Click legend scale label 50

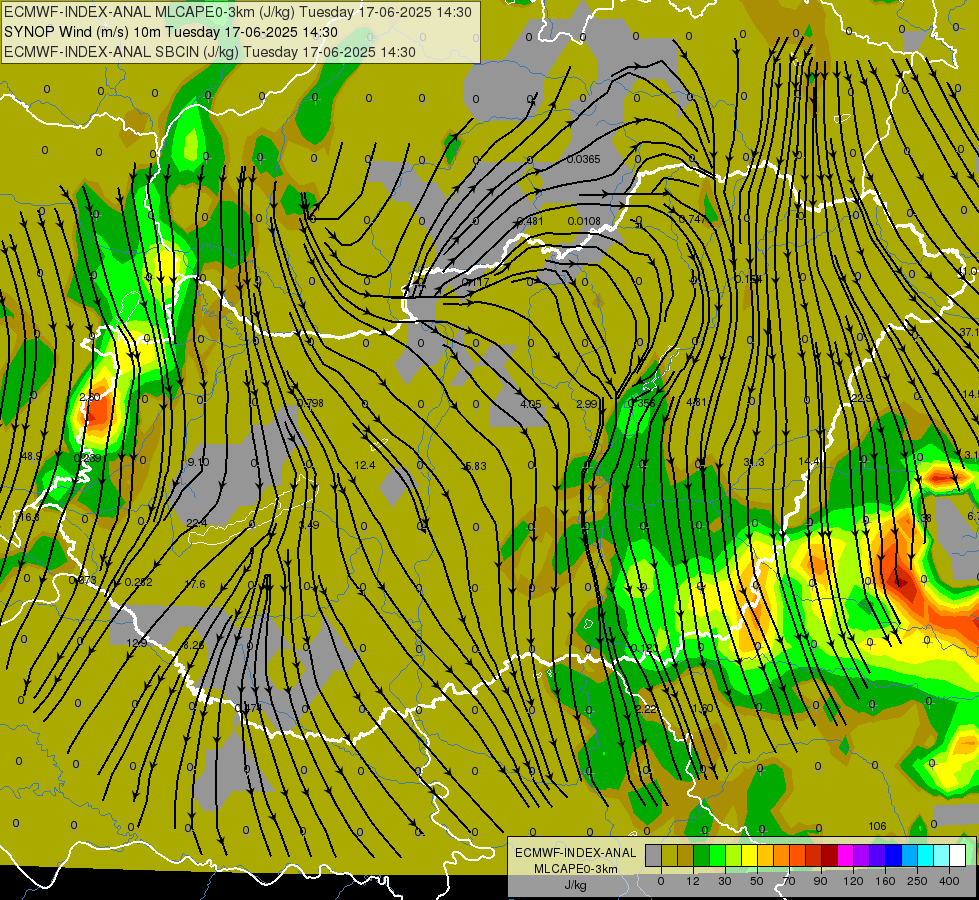757,881
